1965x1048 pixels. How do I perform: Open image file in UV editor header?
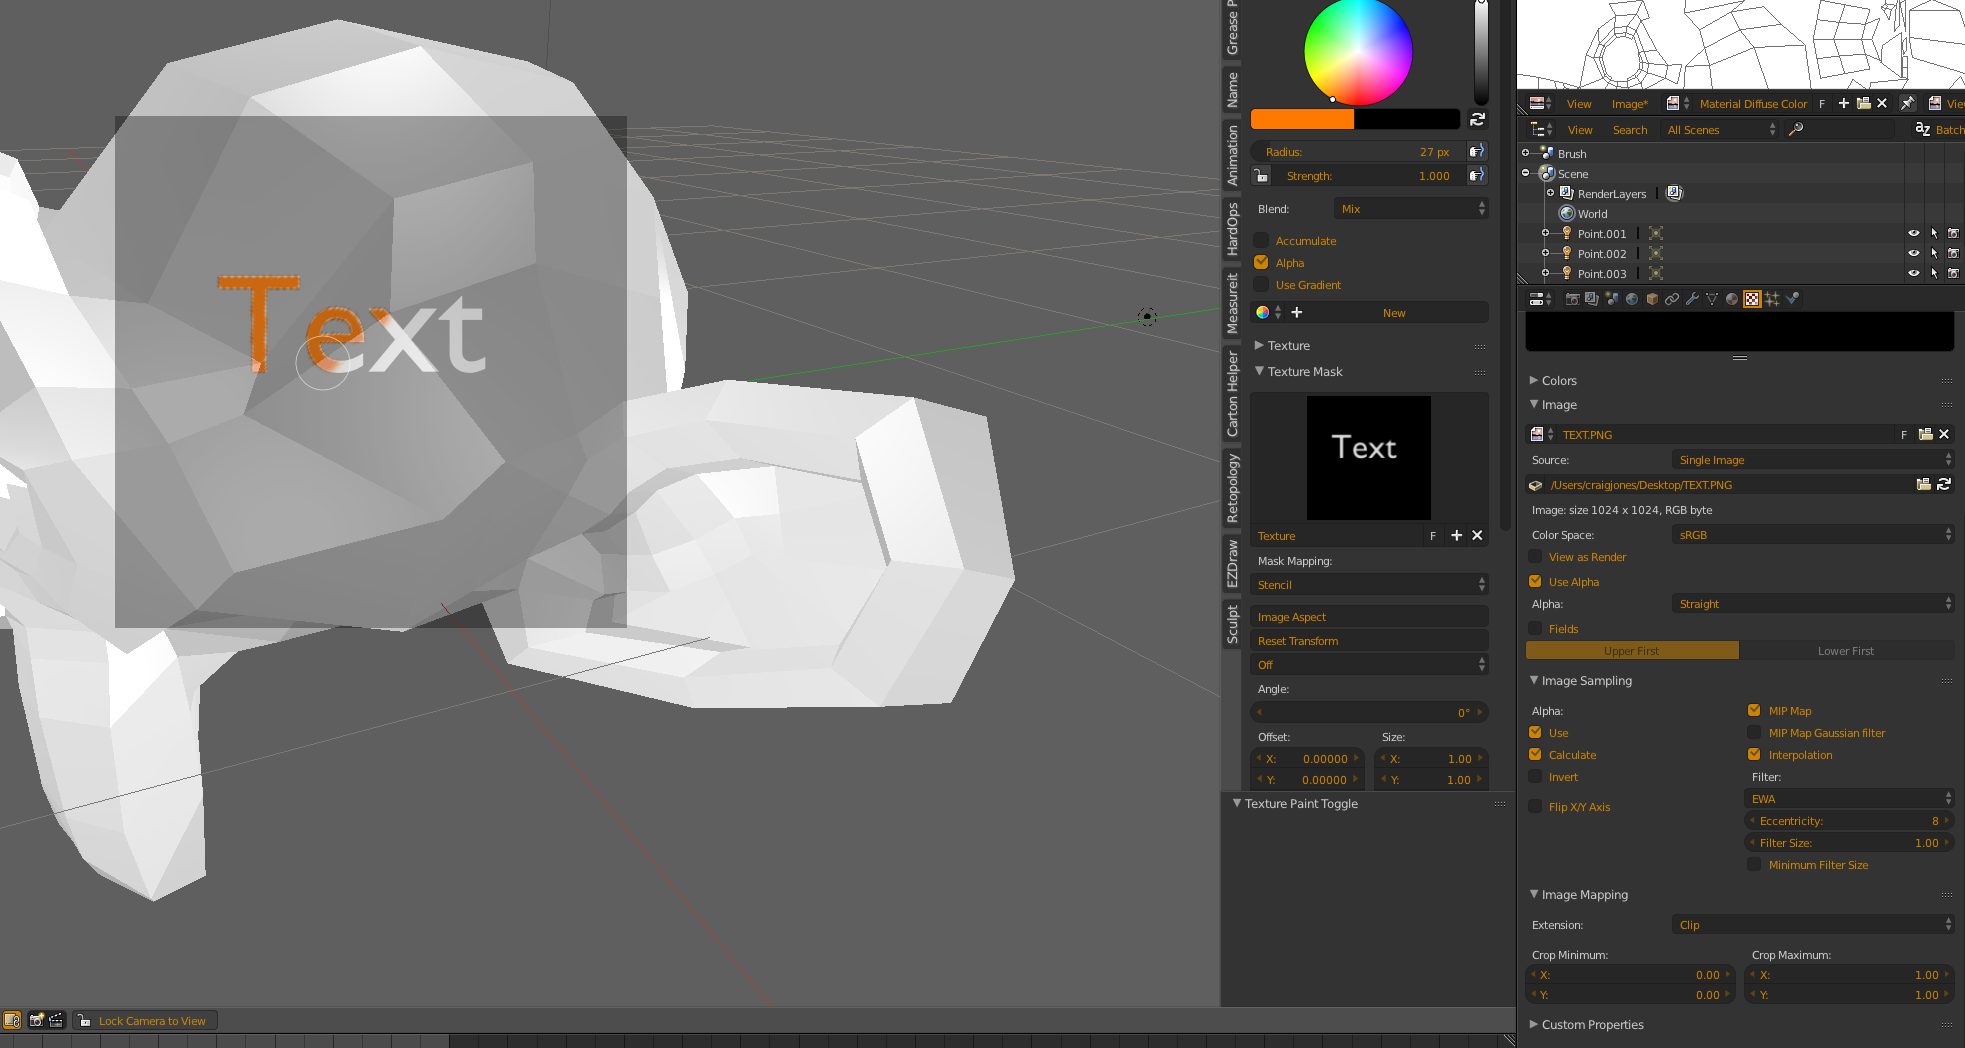(1863, 103)
